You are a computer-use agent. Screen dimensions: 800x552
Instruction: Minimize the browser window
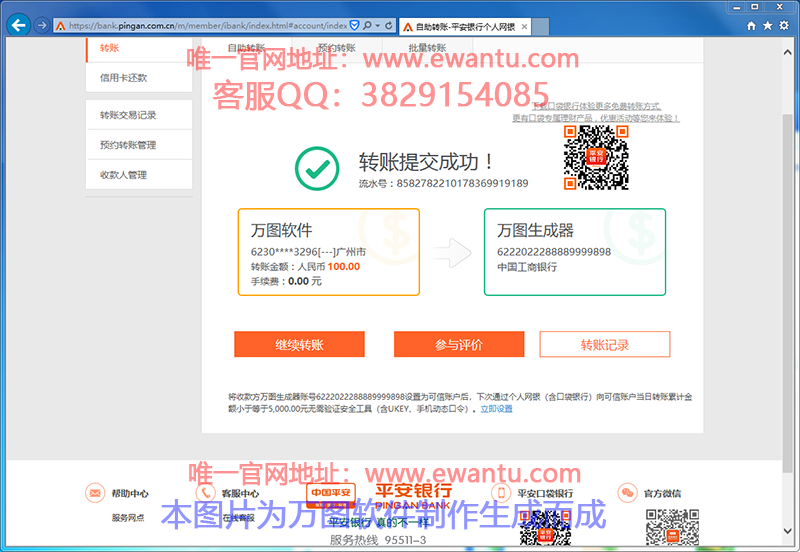(736, 7)
